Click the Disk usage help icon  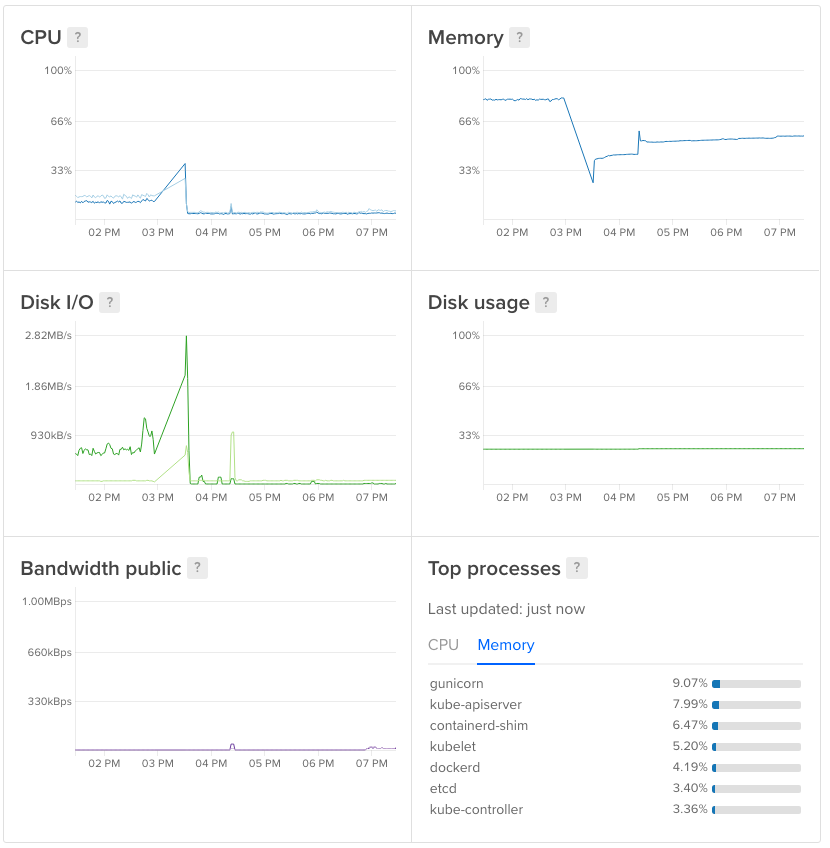coord(545,303)
